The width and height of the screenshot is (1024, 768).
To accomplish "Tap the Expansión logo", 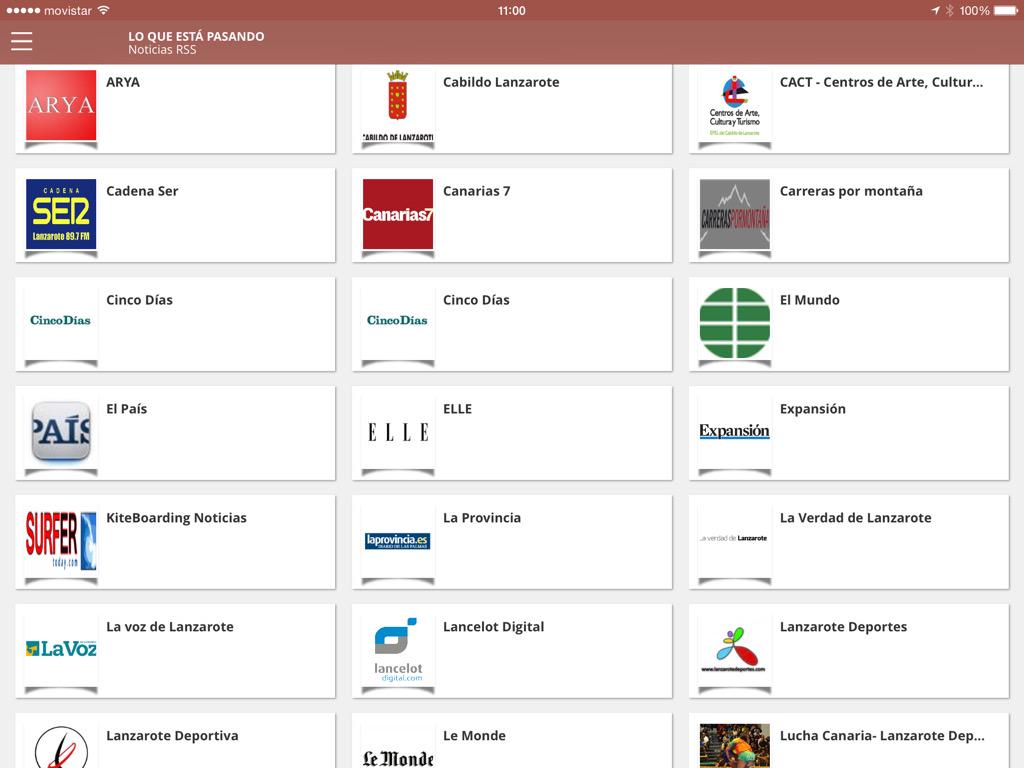I will click(x=735, y=431).
